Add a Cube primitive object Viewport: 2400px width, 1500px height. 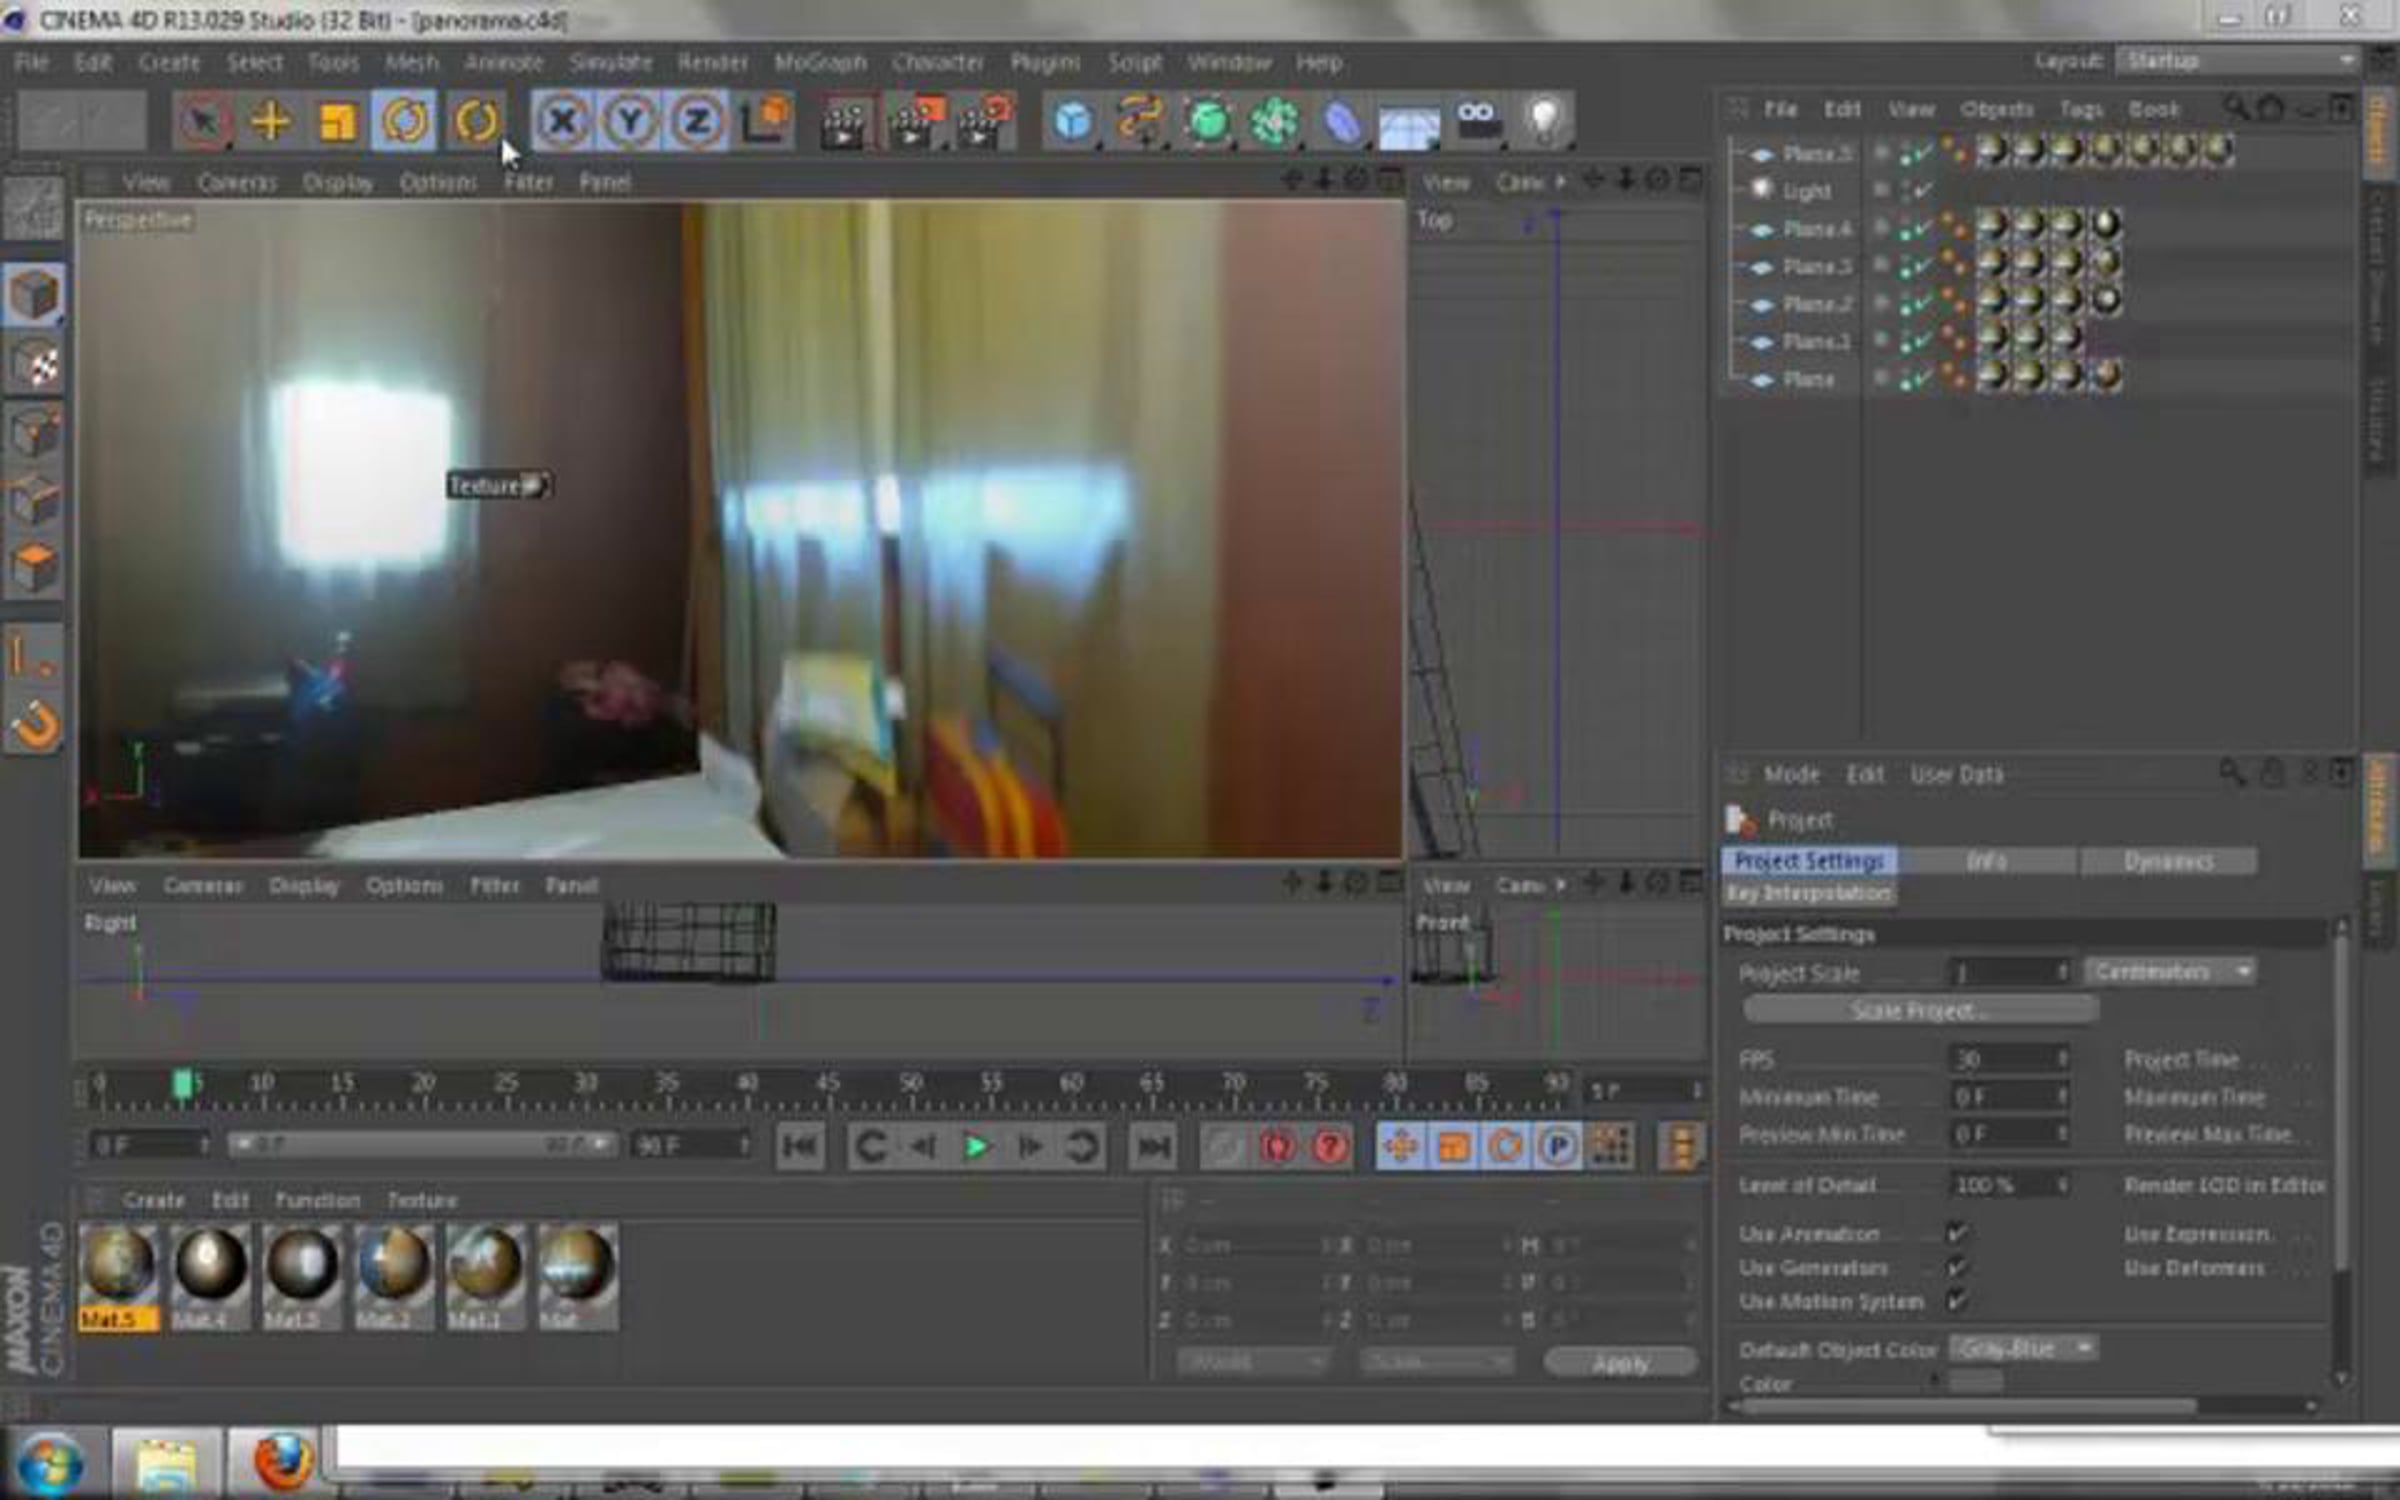coord(1073,122)
